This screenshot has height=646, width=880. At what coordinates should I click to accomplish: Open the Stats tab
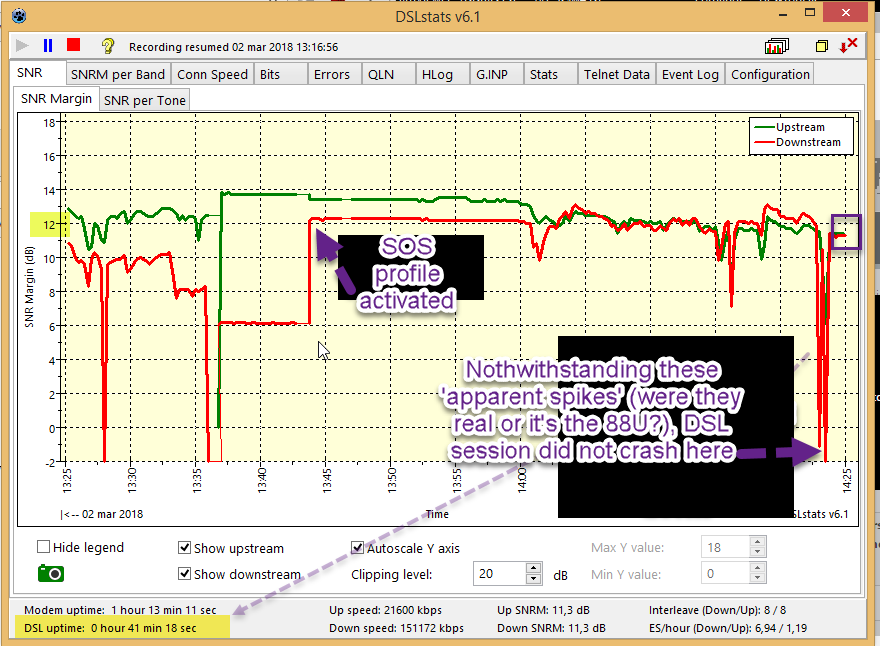550,75
